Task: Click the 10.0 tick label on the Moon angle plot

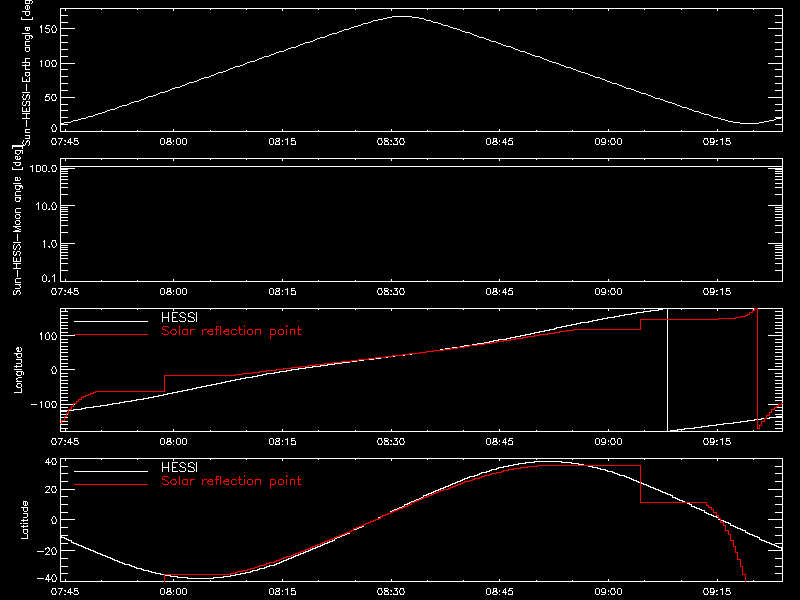Action: pyautogui.click(x=46, y=206)
